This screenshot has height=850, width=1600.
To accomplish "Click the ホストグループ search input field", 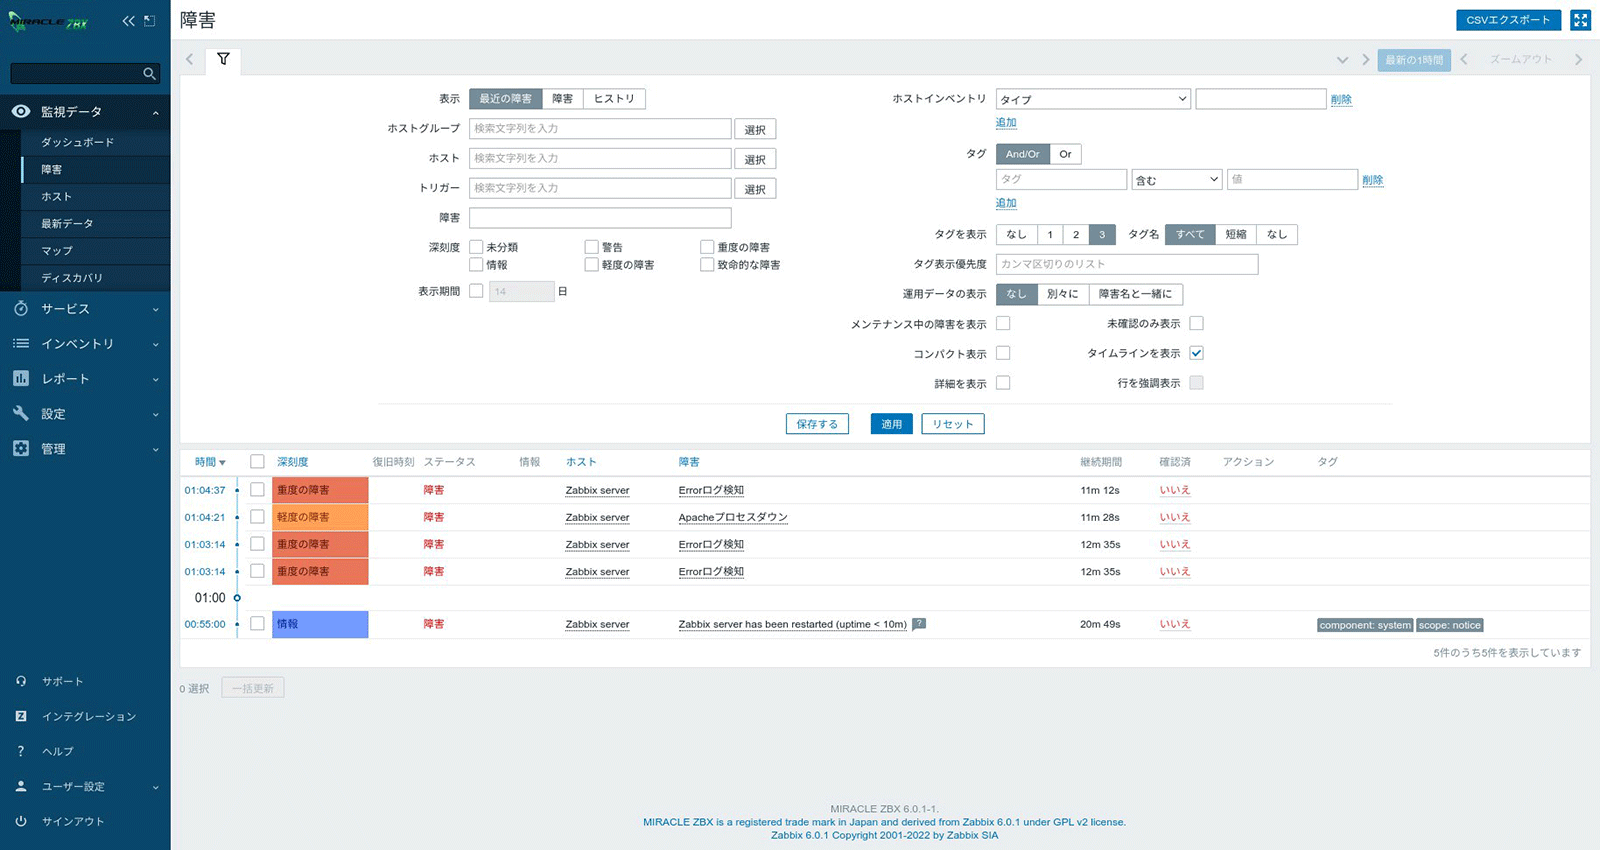I will pos(600,129).
